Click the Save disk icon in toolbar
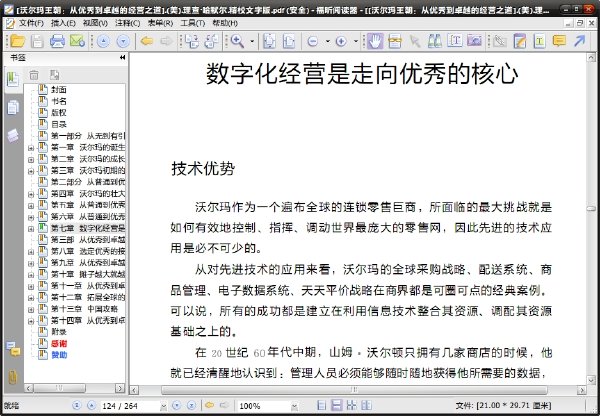 click(37, 41)
